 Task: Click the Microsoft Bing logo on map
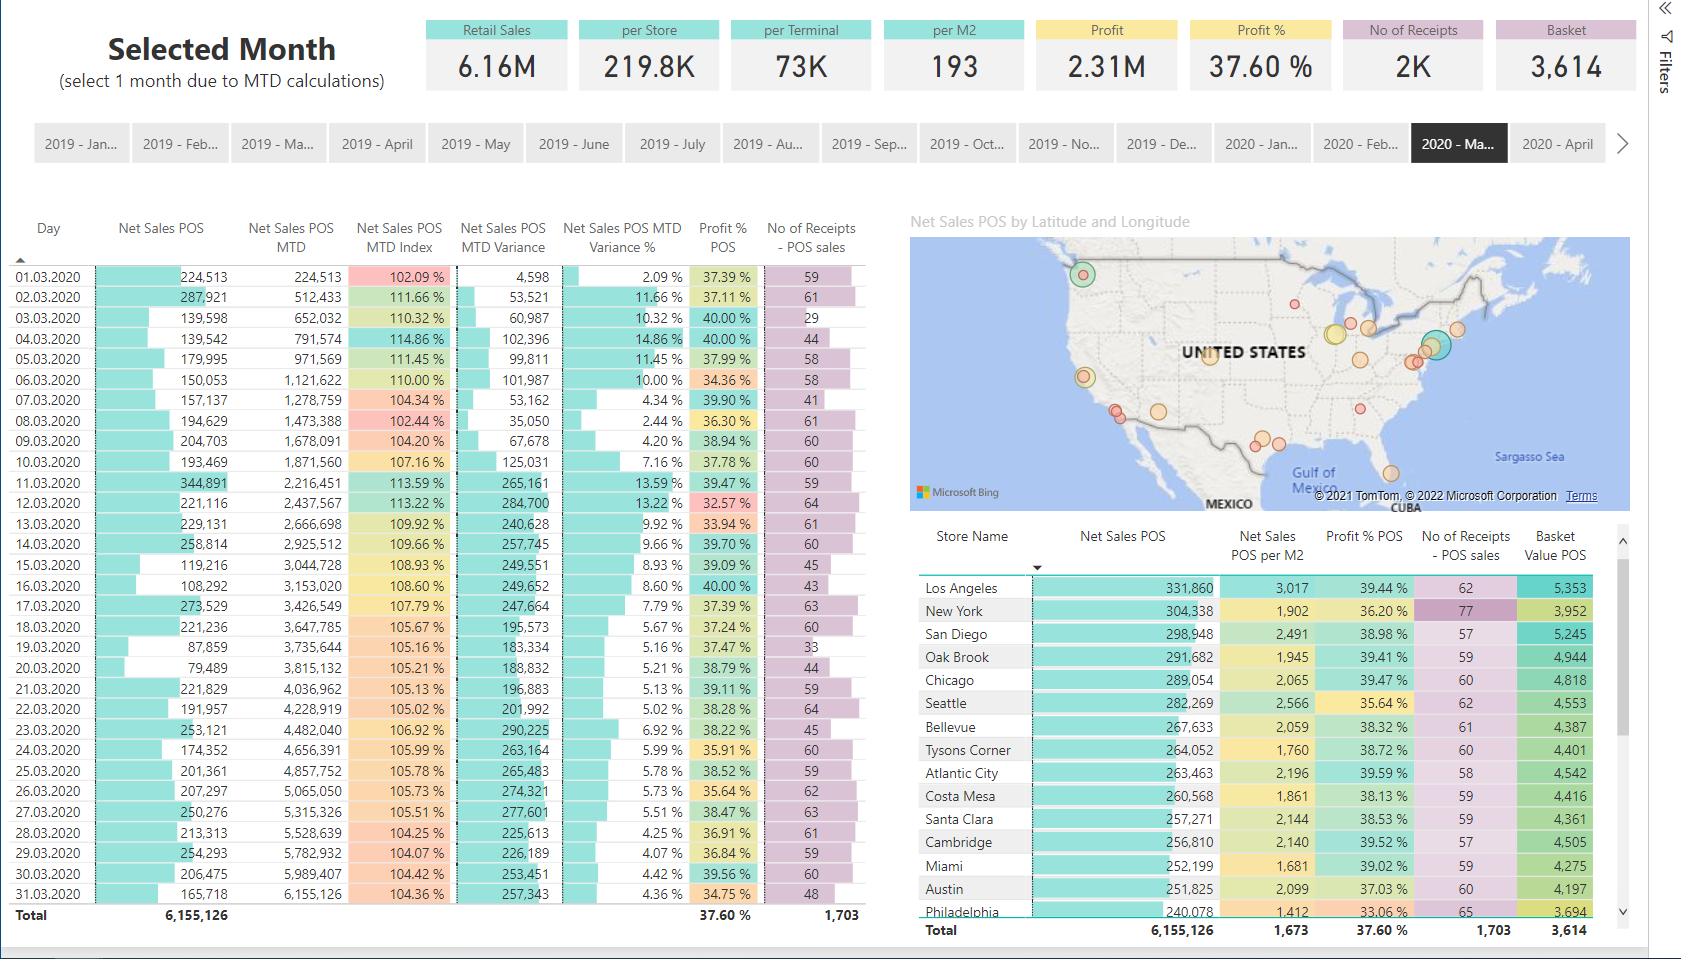click(x=958, y=492)
